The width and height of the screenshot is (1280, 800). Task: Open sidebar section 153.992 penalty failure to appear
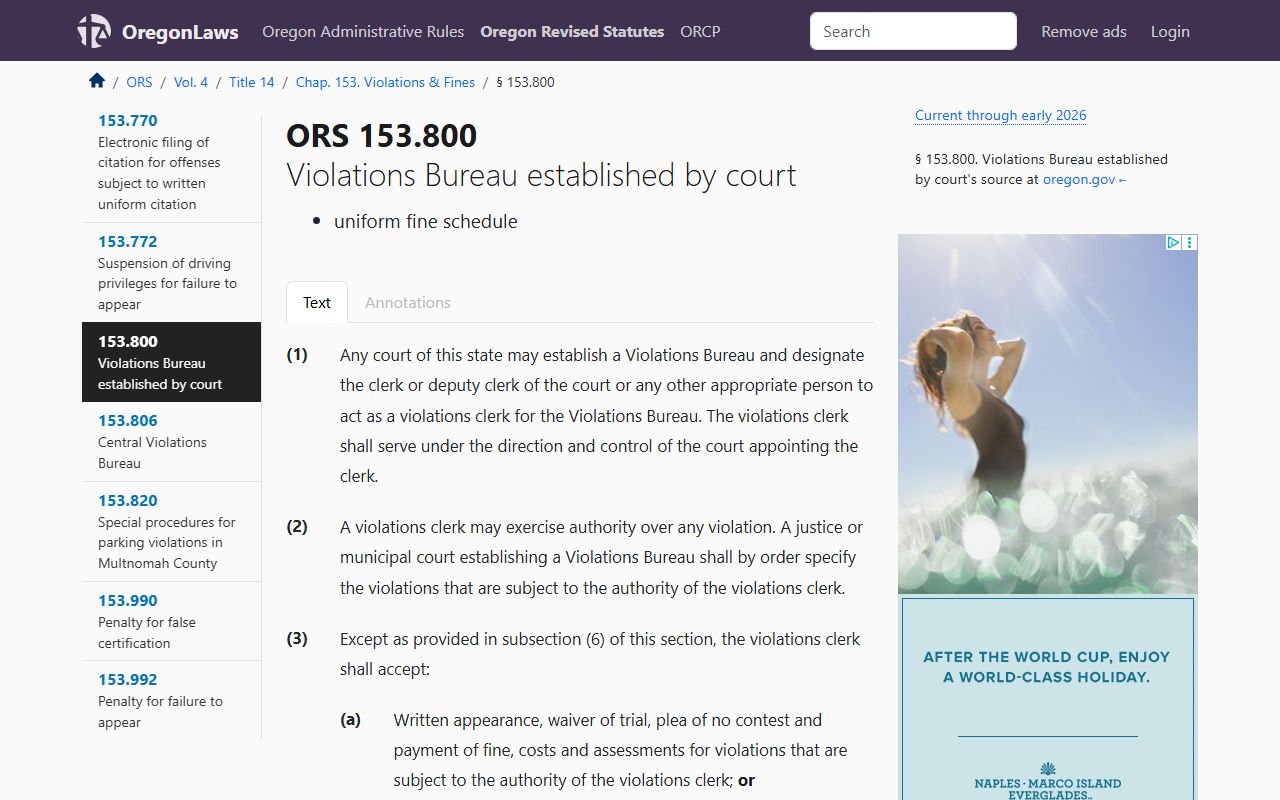(x=171, y=700)
